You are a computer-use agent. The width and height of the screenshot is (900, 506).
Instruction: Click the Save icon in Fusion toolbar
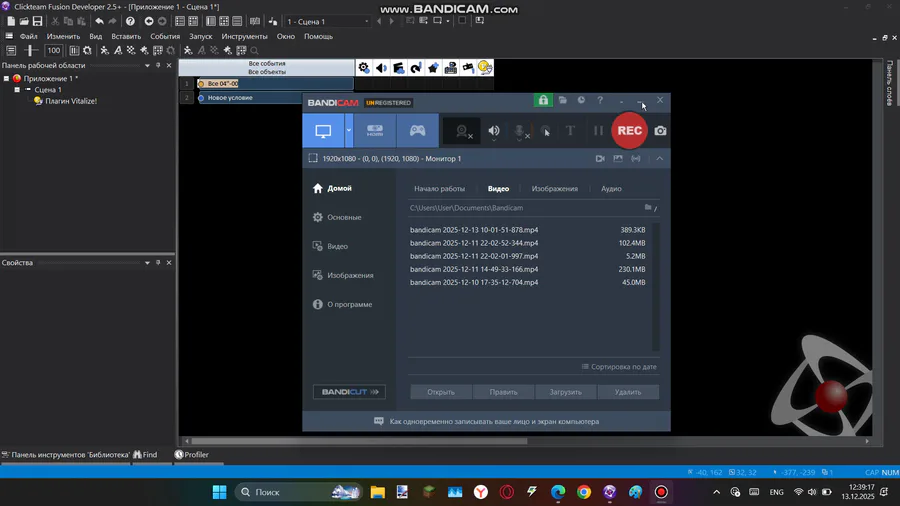click(x=37, y=21)
